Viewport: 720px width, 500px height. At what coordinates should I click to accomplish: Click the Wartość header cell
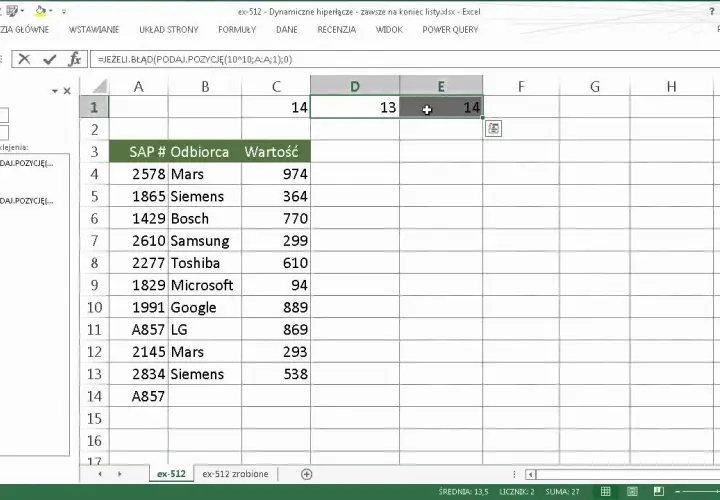pos(276,152)
